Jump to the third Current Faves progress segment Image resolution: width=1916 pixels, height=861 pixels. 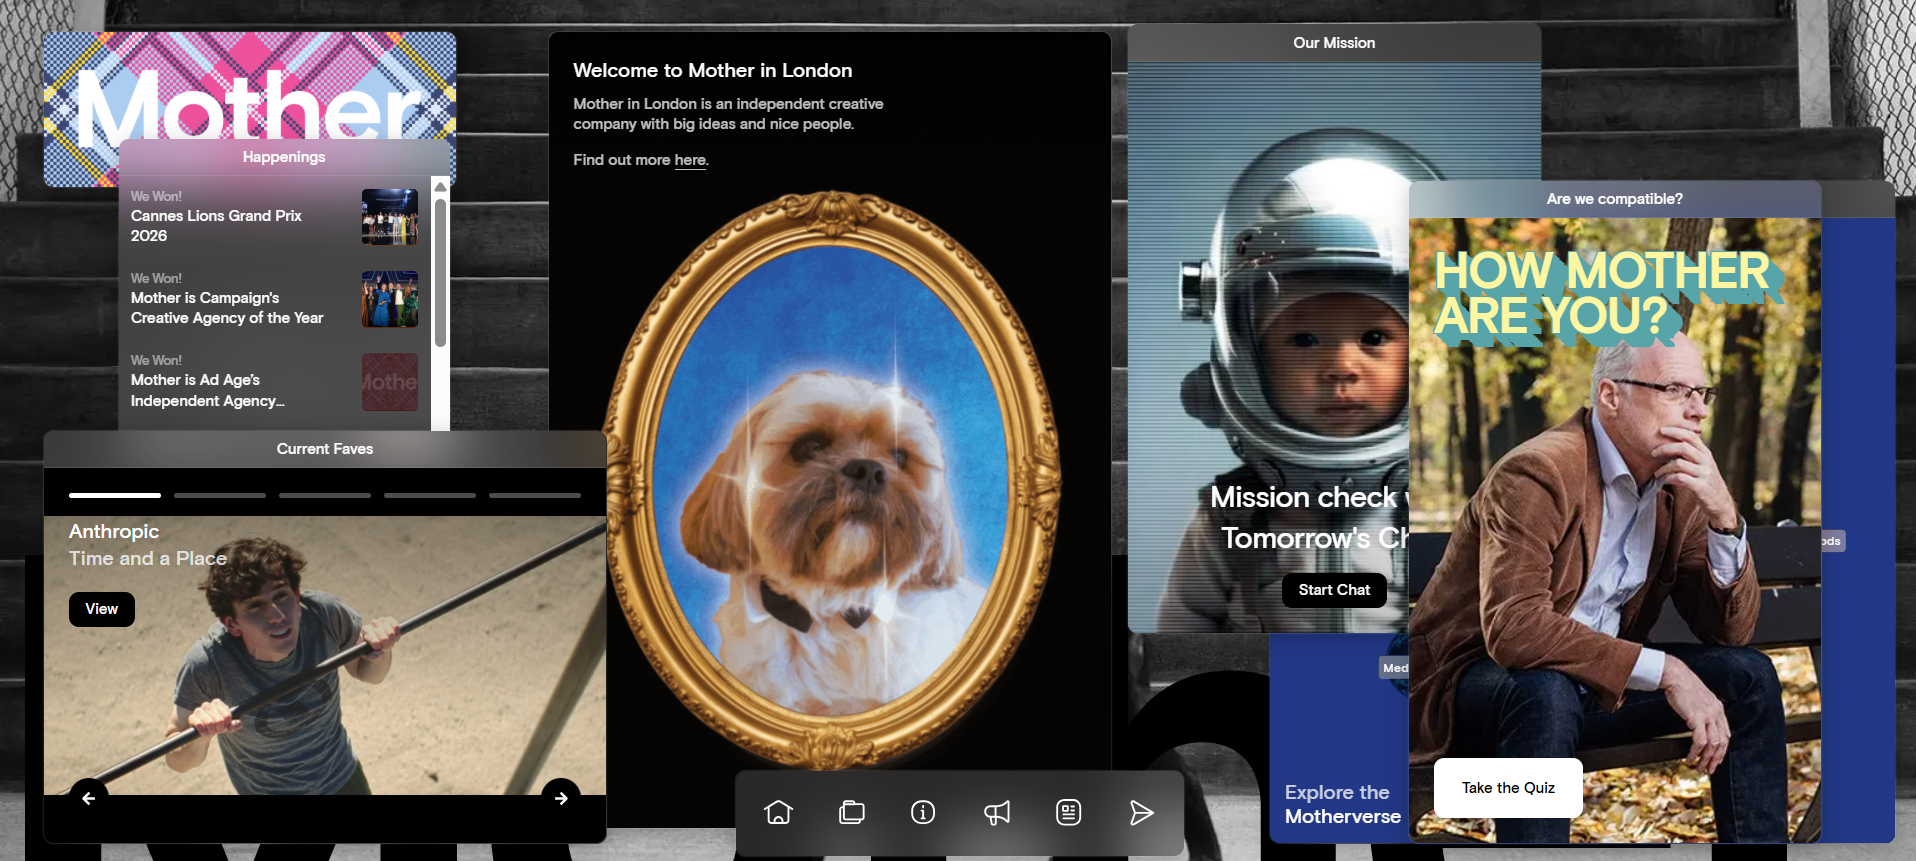[x=325, y=495]
